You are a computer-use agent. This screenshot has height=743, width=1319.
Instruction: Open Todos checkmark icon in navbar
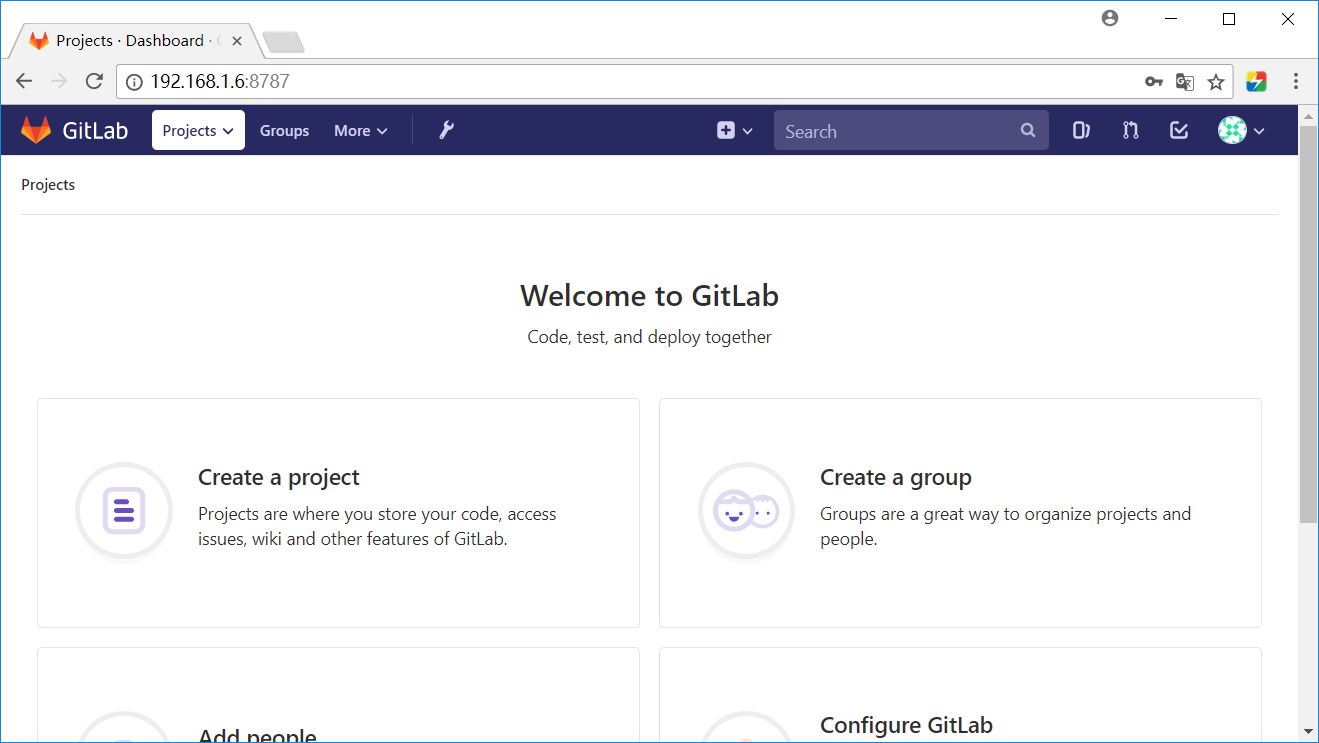coord(1179,130)
